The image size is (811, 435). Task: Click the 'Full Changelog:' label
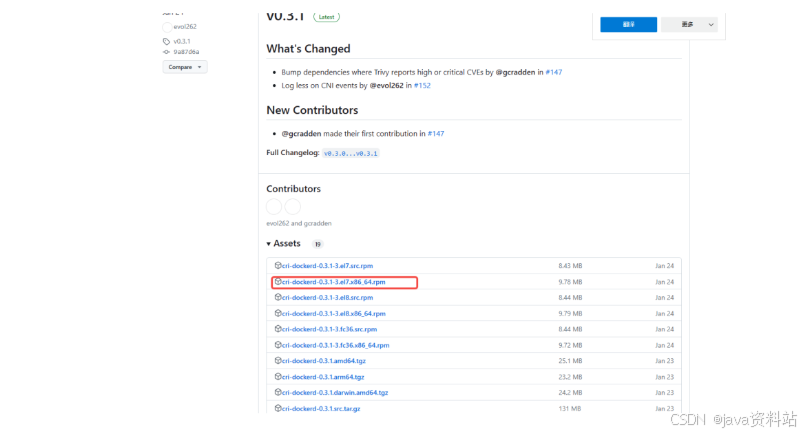(293, 153)
